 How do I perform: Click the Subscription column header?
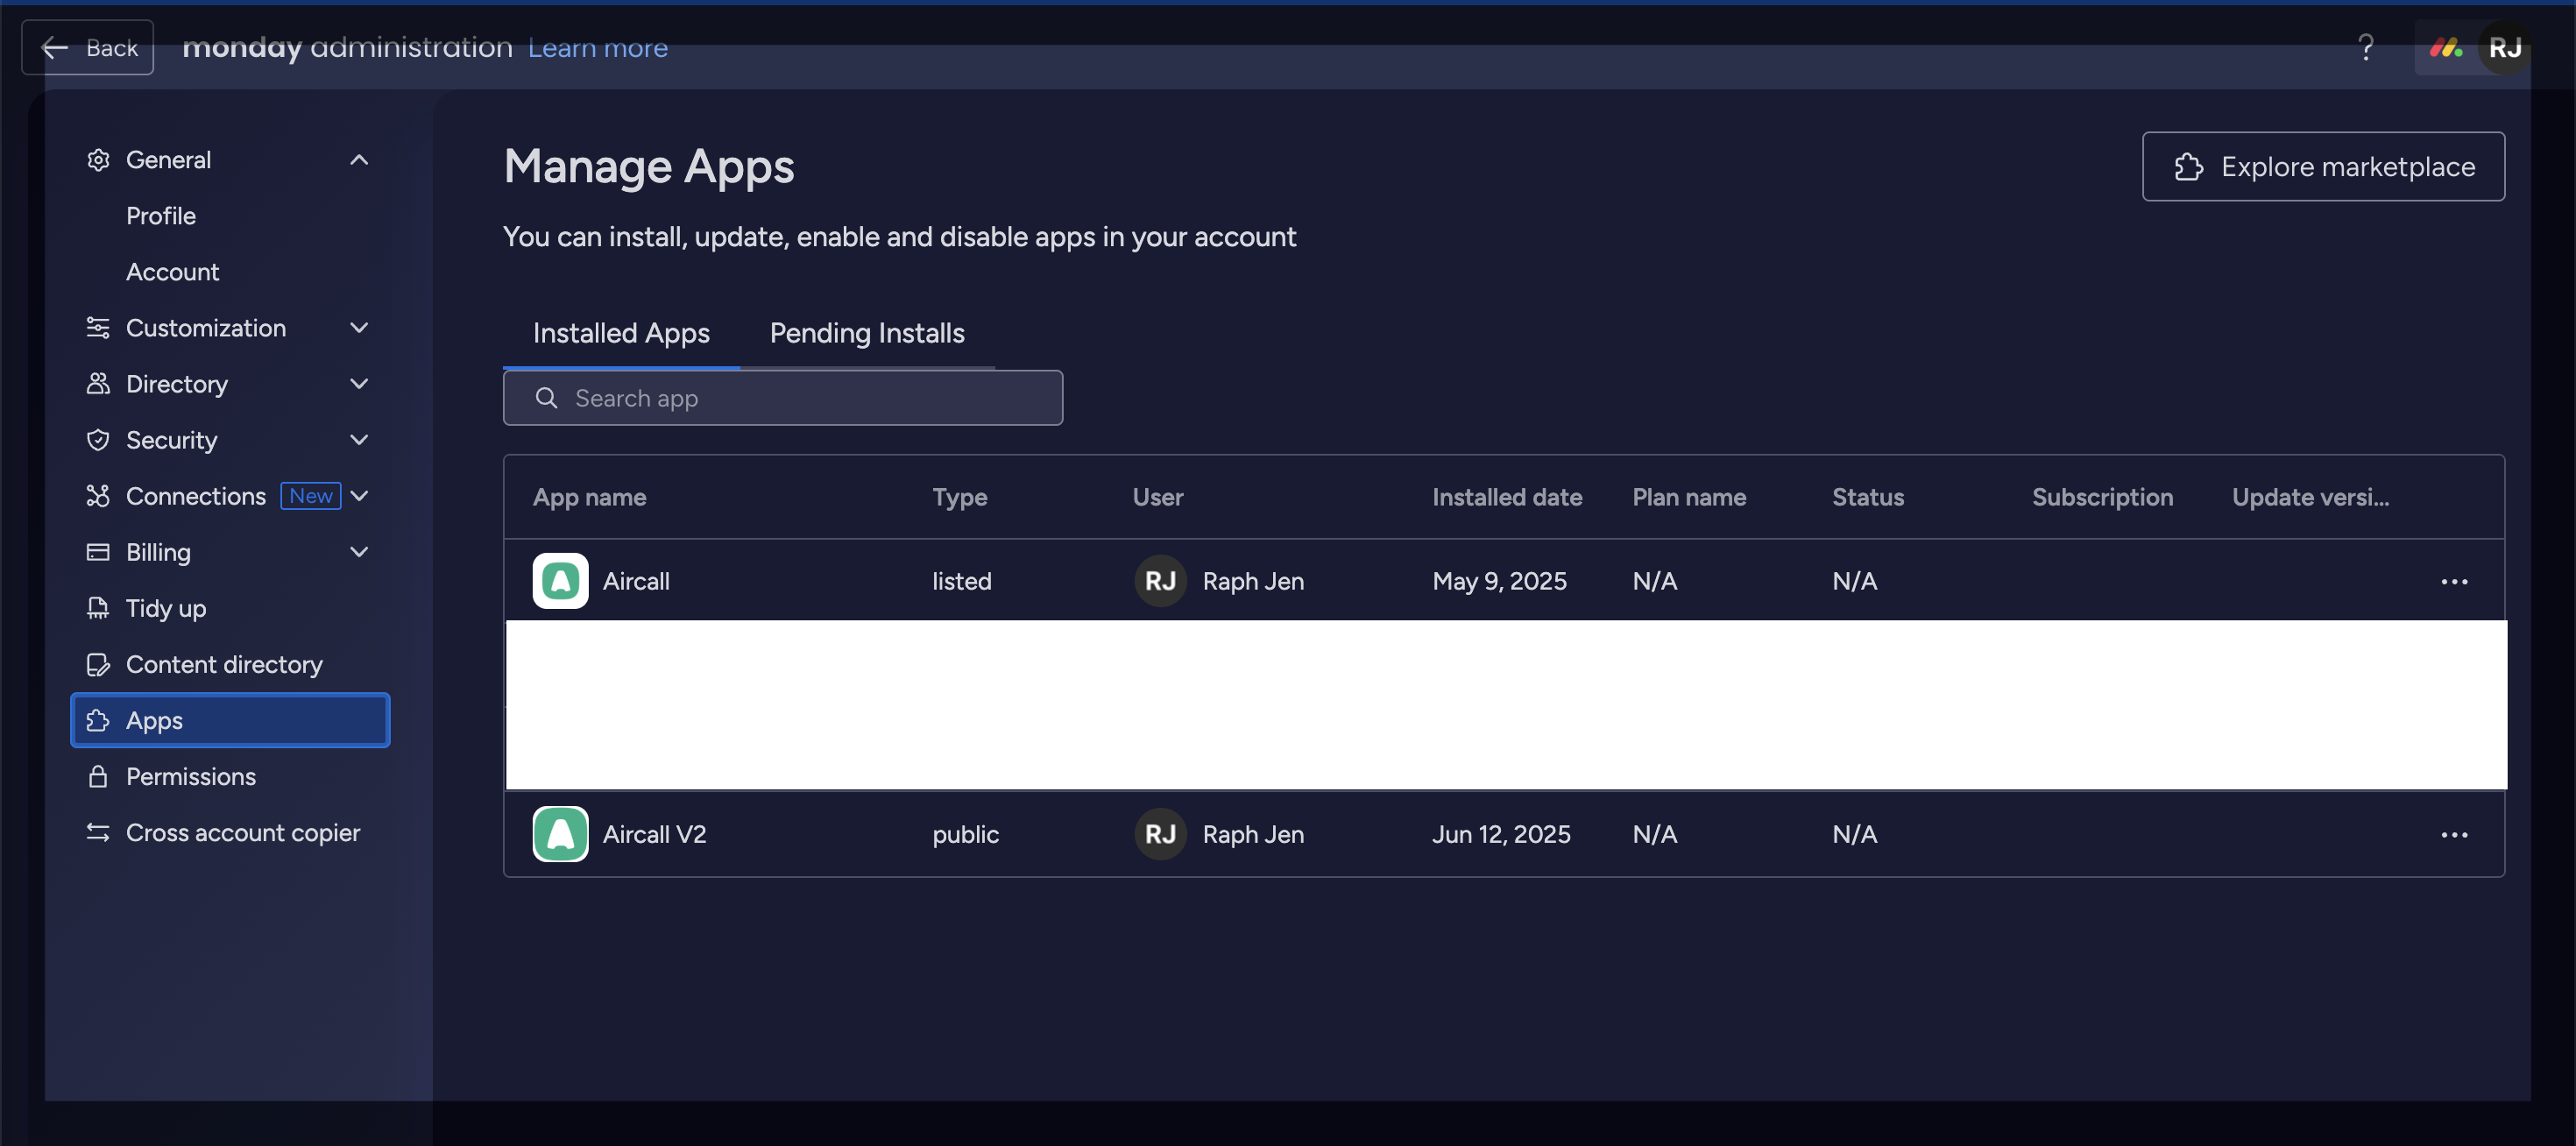tap(2102, 497)
